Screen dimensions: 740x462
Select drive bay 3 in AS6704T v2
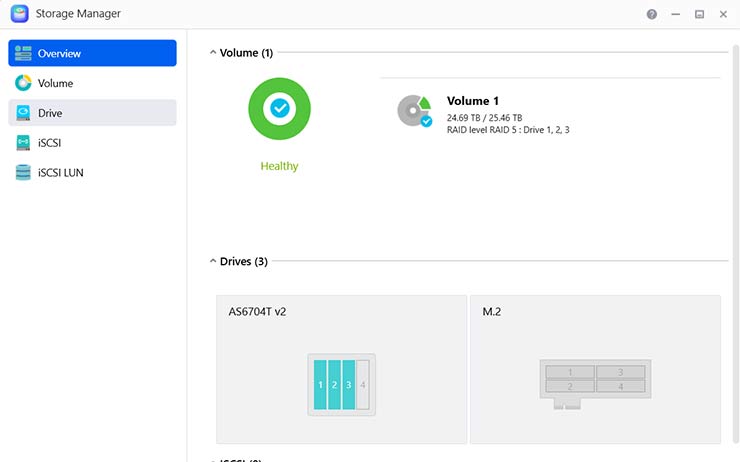click(x=349, y=384)
